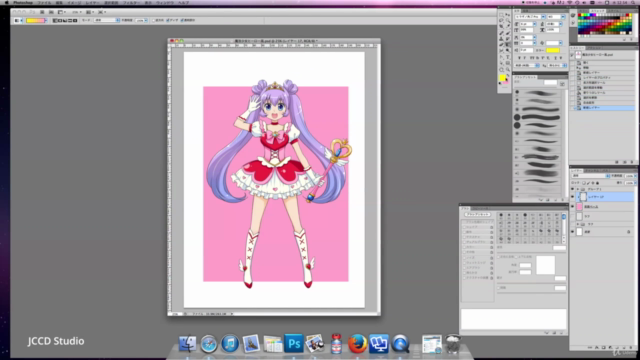The height and width of the screenshot is (360, 640).
Task: Select the Move tool
Action: coord(508,15)
